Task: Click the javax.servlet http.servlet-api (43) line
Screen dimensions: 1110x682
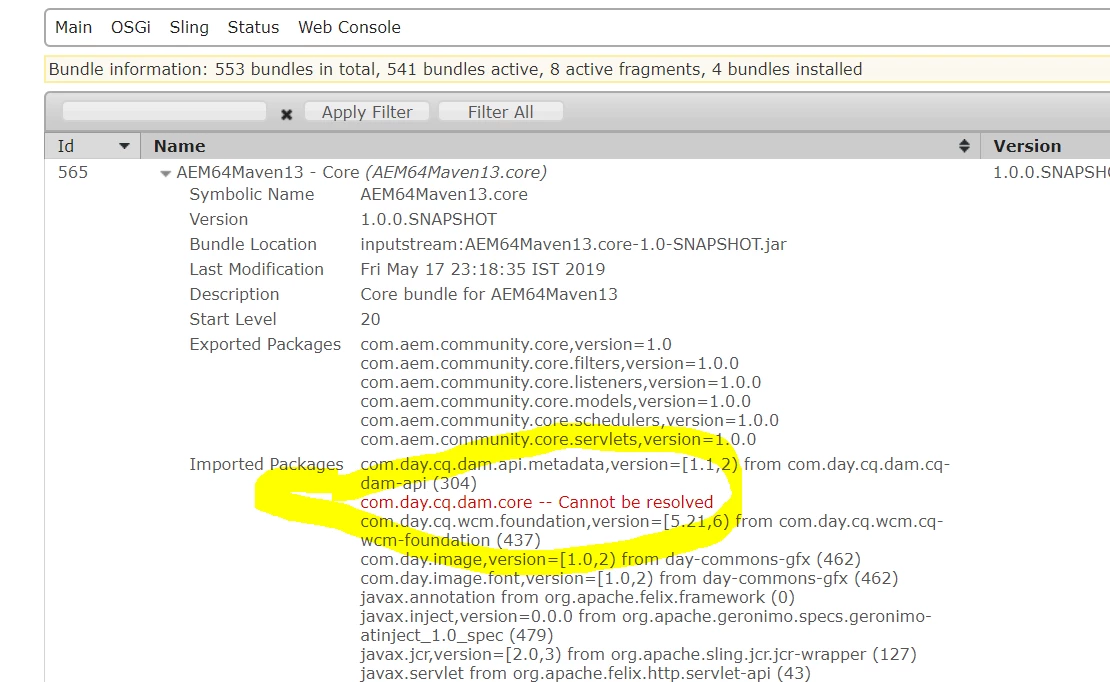Action: [585, 674]
